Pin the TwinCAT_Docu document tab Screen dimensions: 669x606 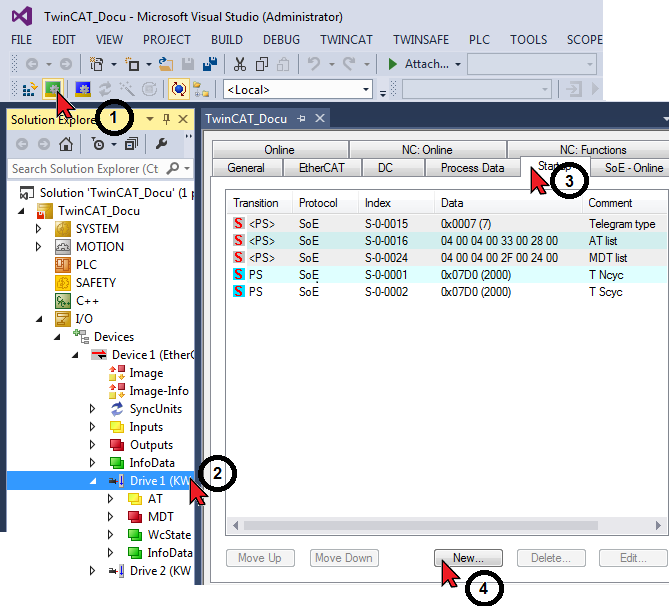[x=302, y=119]
